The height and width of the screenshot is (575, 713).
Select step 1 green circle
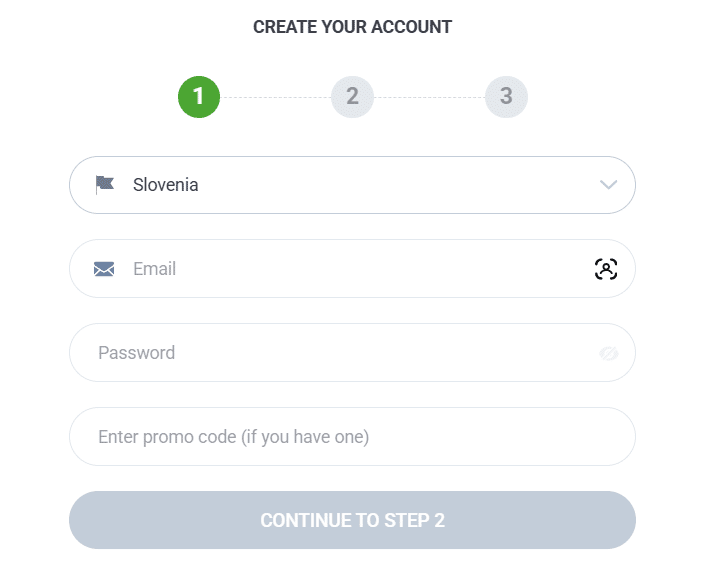click(199, 97)
